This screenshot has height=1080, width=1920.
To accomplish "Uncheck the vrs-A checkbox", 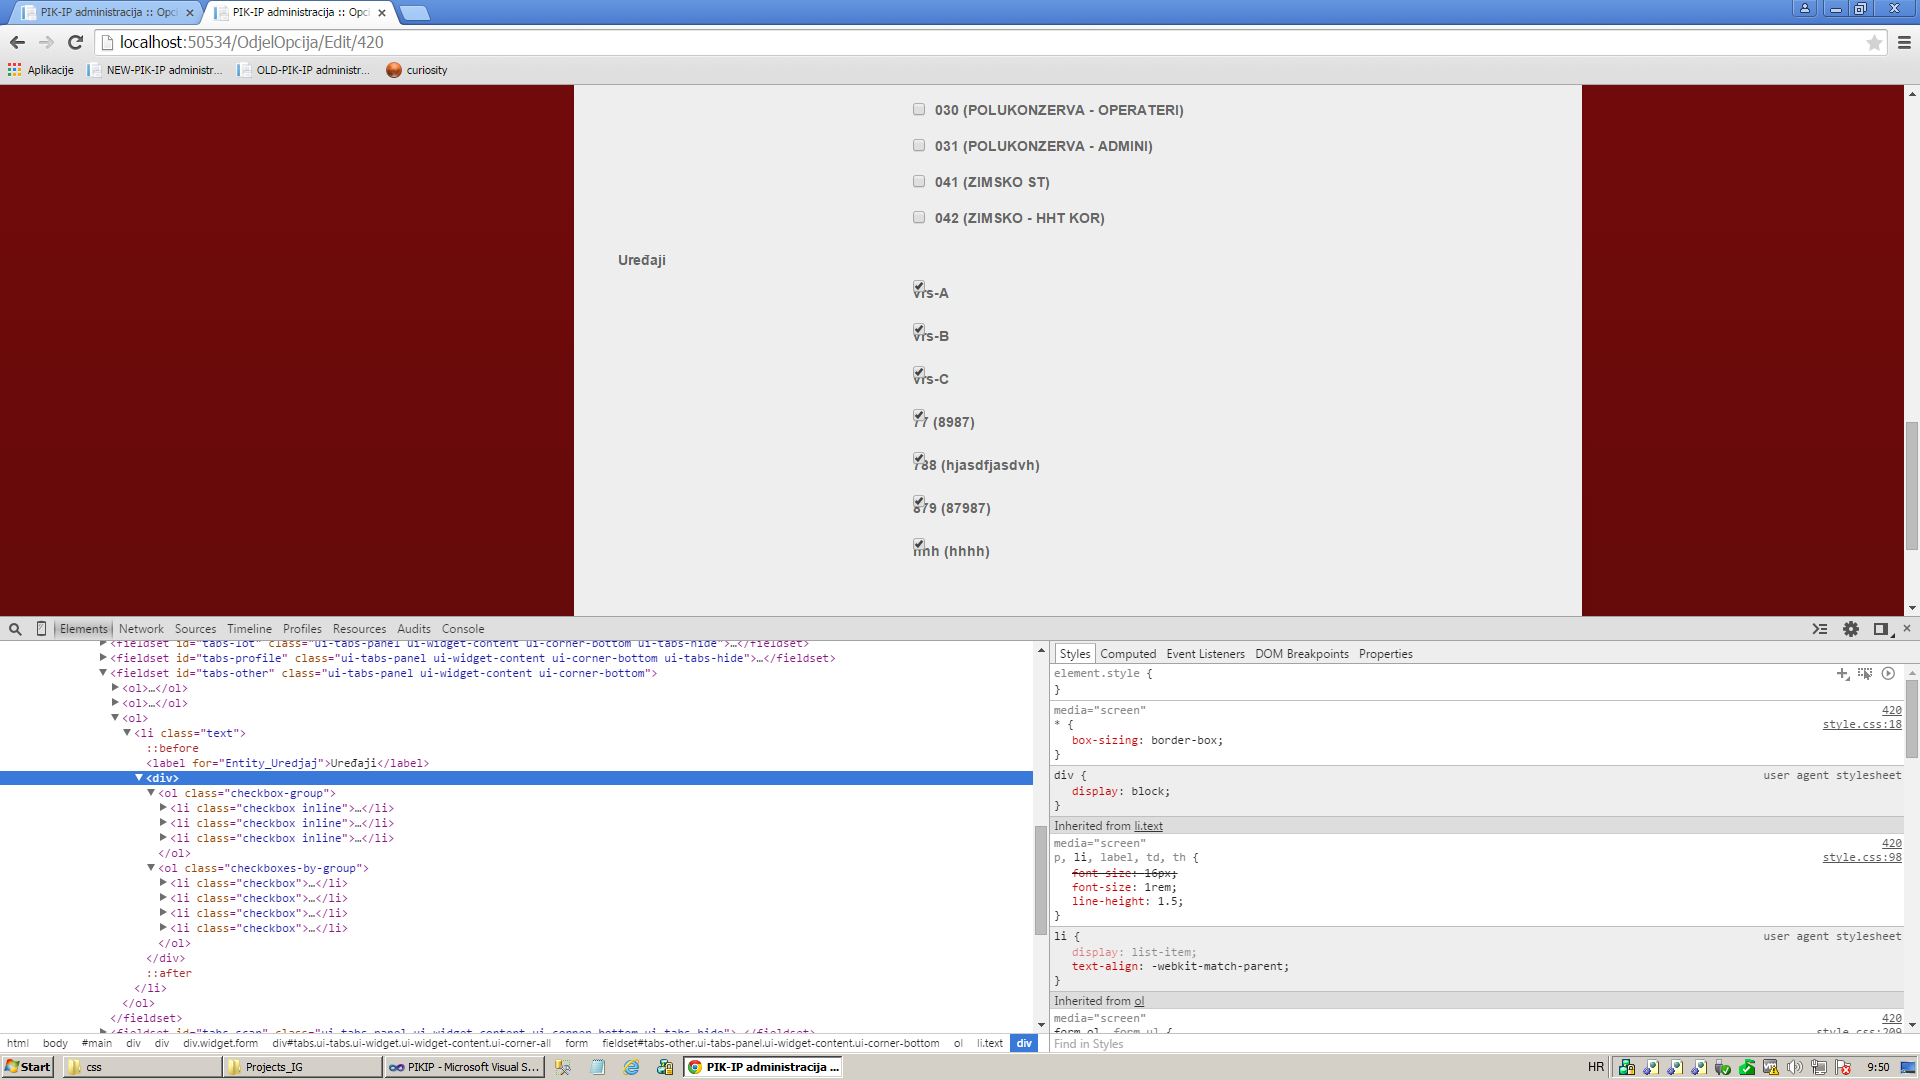I will point(919,287).
